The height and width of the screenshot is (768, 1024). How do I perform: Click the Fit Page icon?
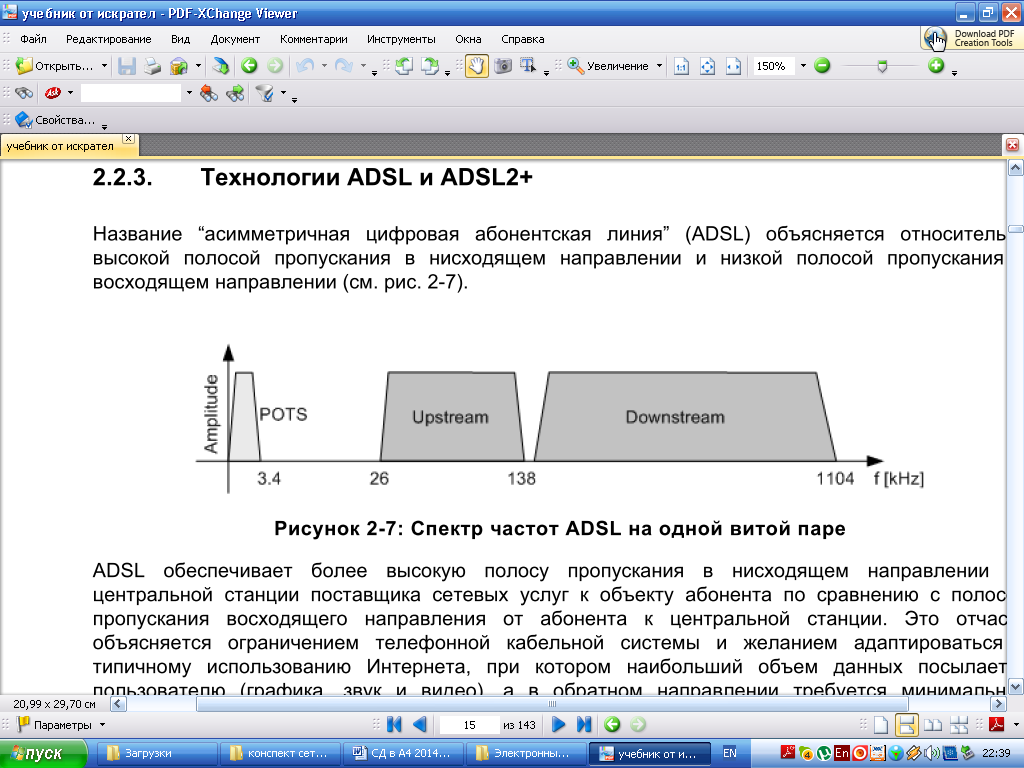pos(707,66)
